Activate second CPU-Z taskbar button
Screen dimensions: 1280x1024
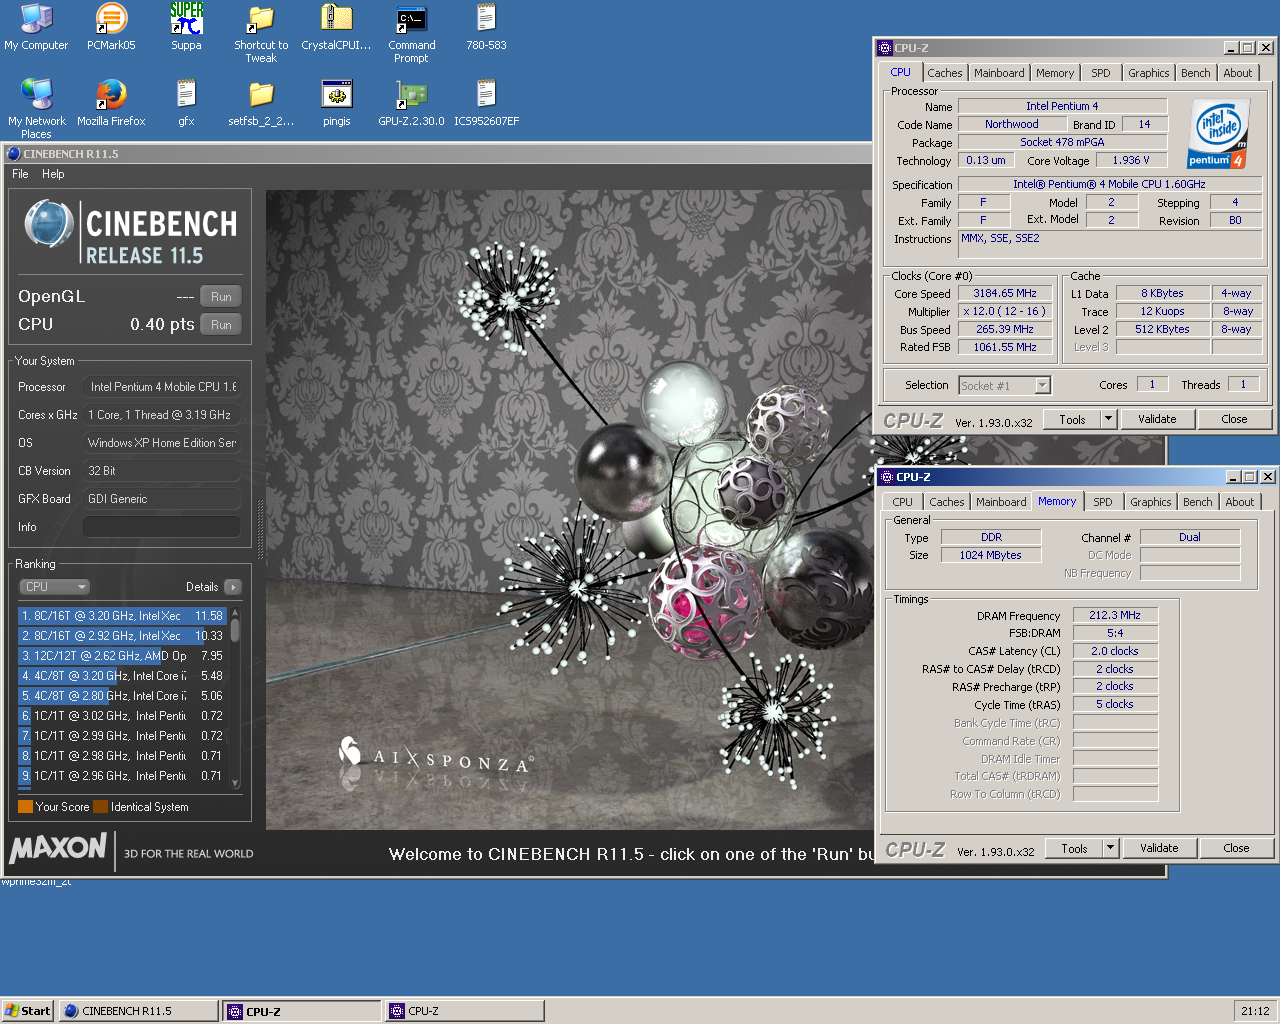pos(465,1011)
